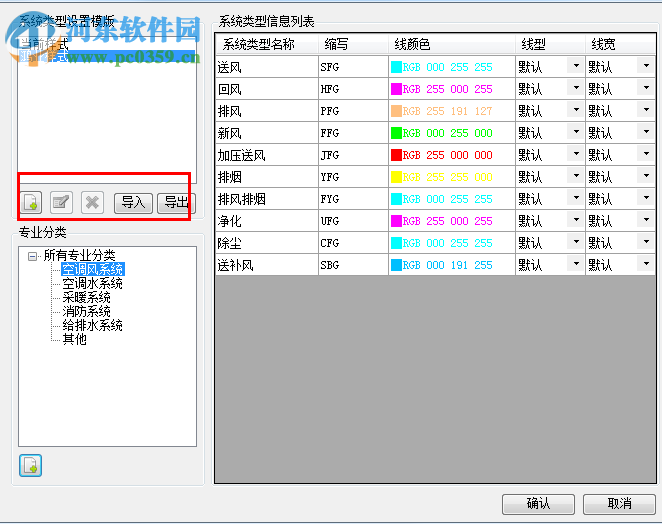
Task: Select 采暖系统 in the category tree
Action: [x=87, y=297]
